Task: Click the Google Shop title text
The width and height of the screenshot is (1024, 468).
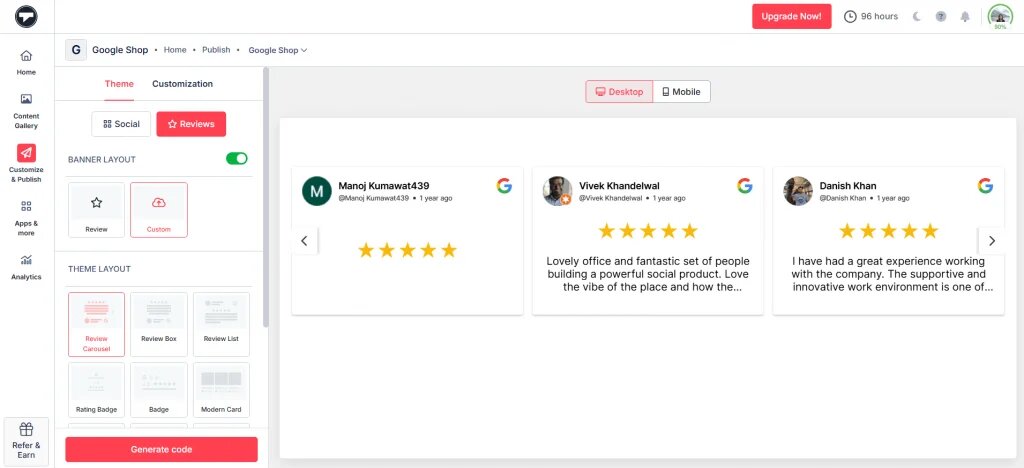Action: (120, 50)
